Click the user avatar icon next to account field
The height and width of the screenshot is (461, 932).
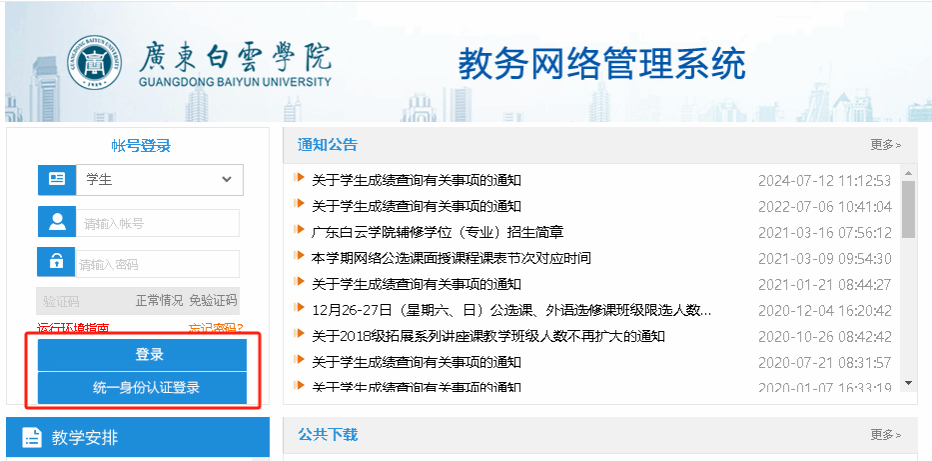tap(57, 222)
